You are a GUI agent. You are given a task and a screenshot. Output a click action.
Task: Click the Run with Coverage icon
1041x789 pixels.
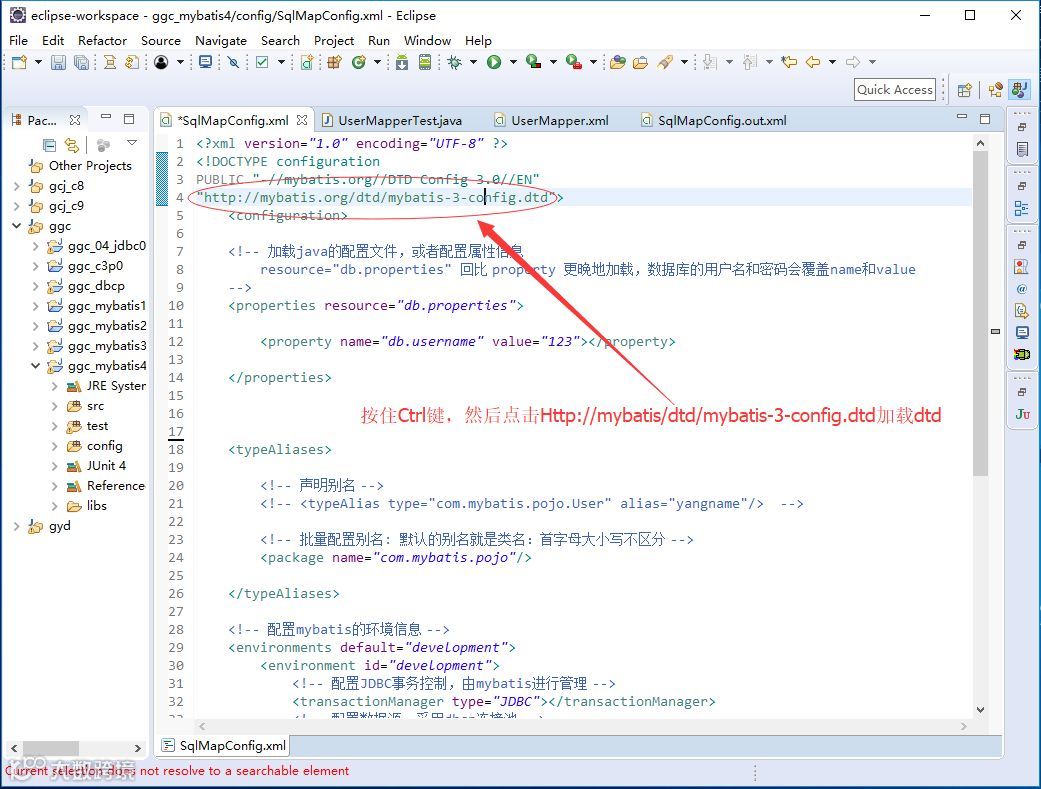click(x=533, y=62)
